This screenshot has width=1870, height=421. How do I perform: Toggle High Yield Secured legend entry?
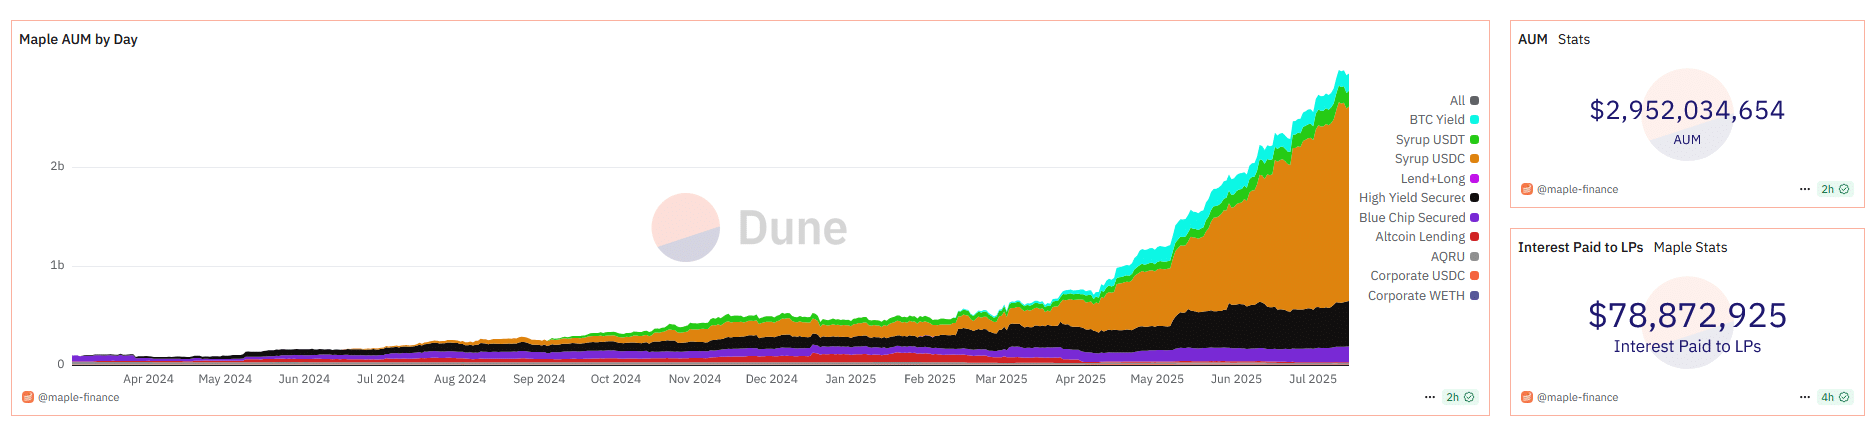point(1419,198)
